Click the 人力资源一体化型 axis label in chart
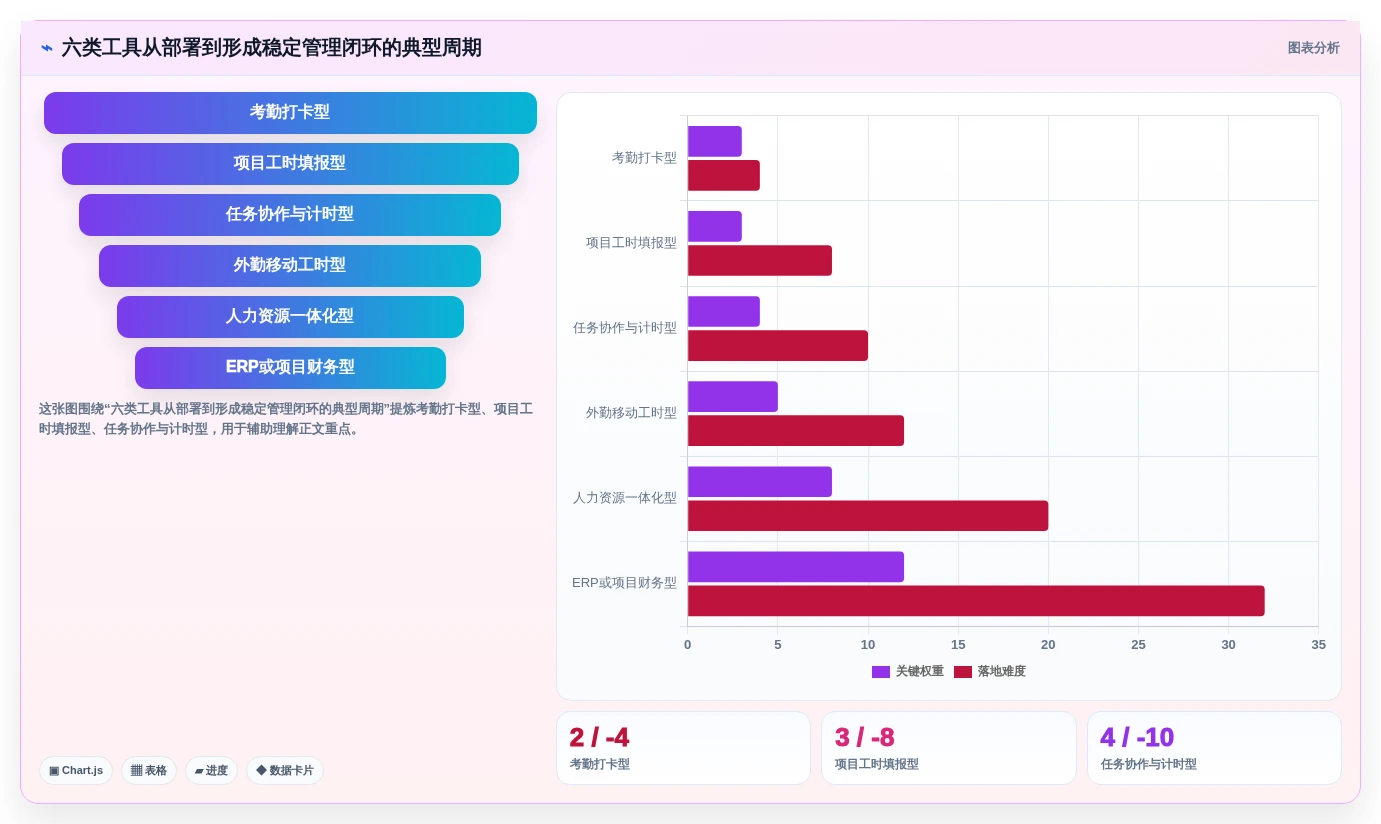1381x824 pixels. (x=625, y=498)
